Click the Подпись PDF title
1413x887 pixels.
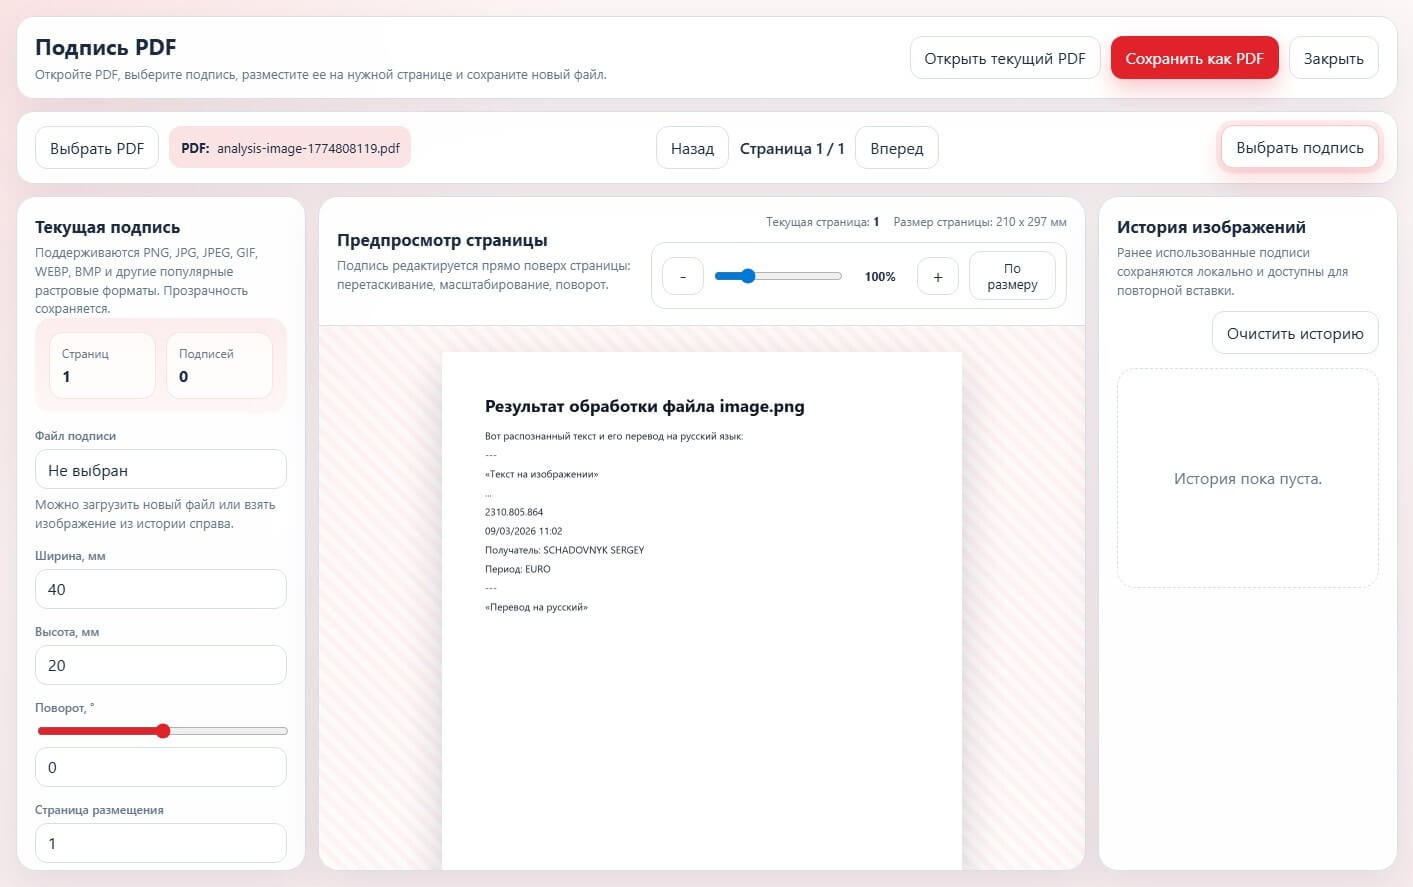(106, 47)
